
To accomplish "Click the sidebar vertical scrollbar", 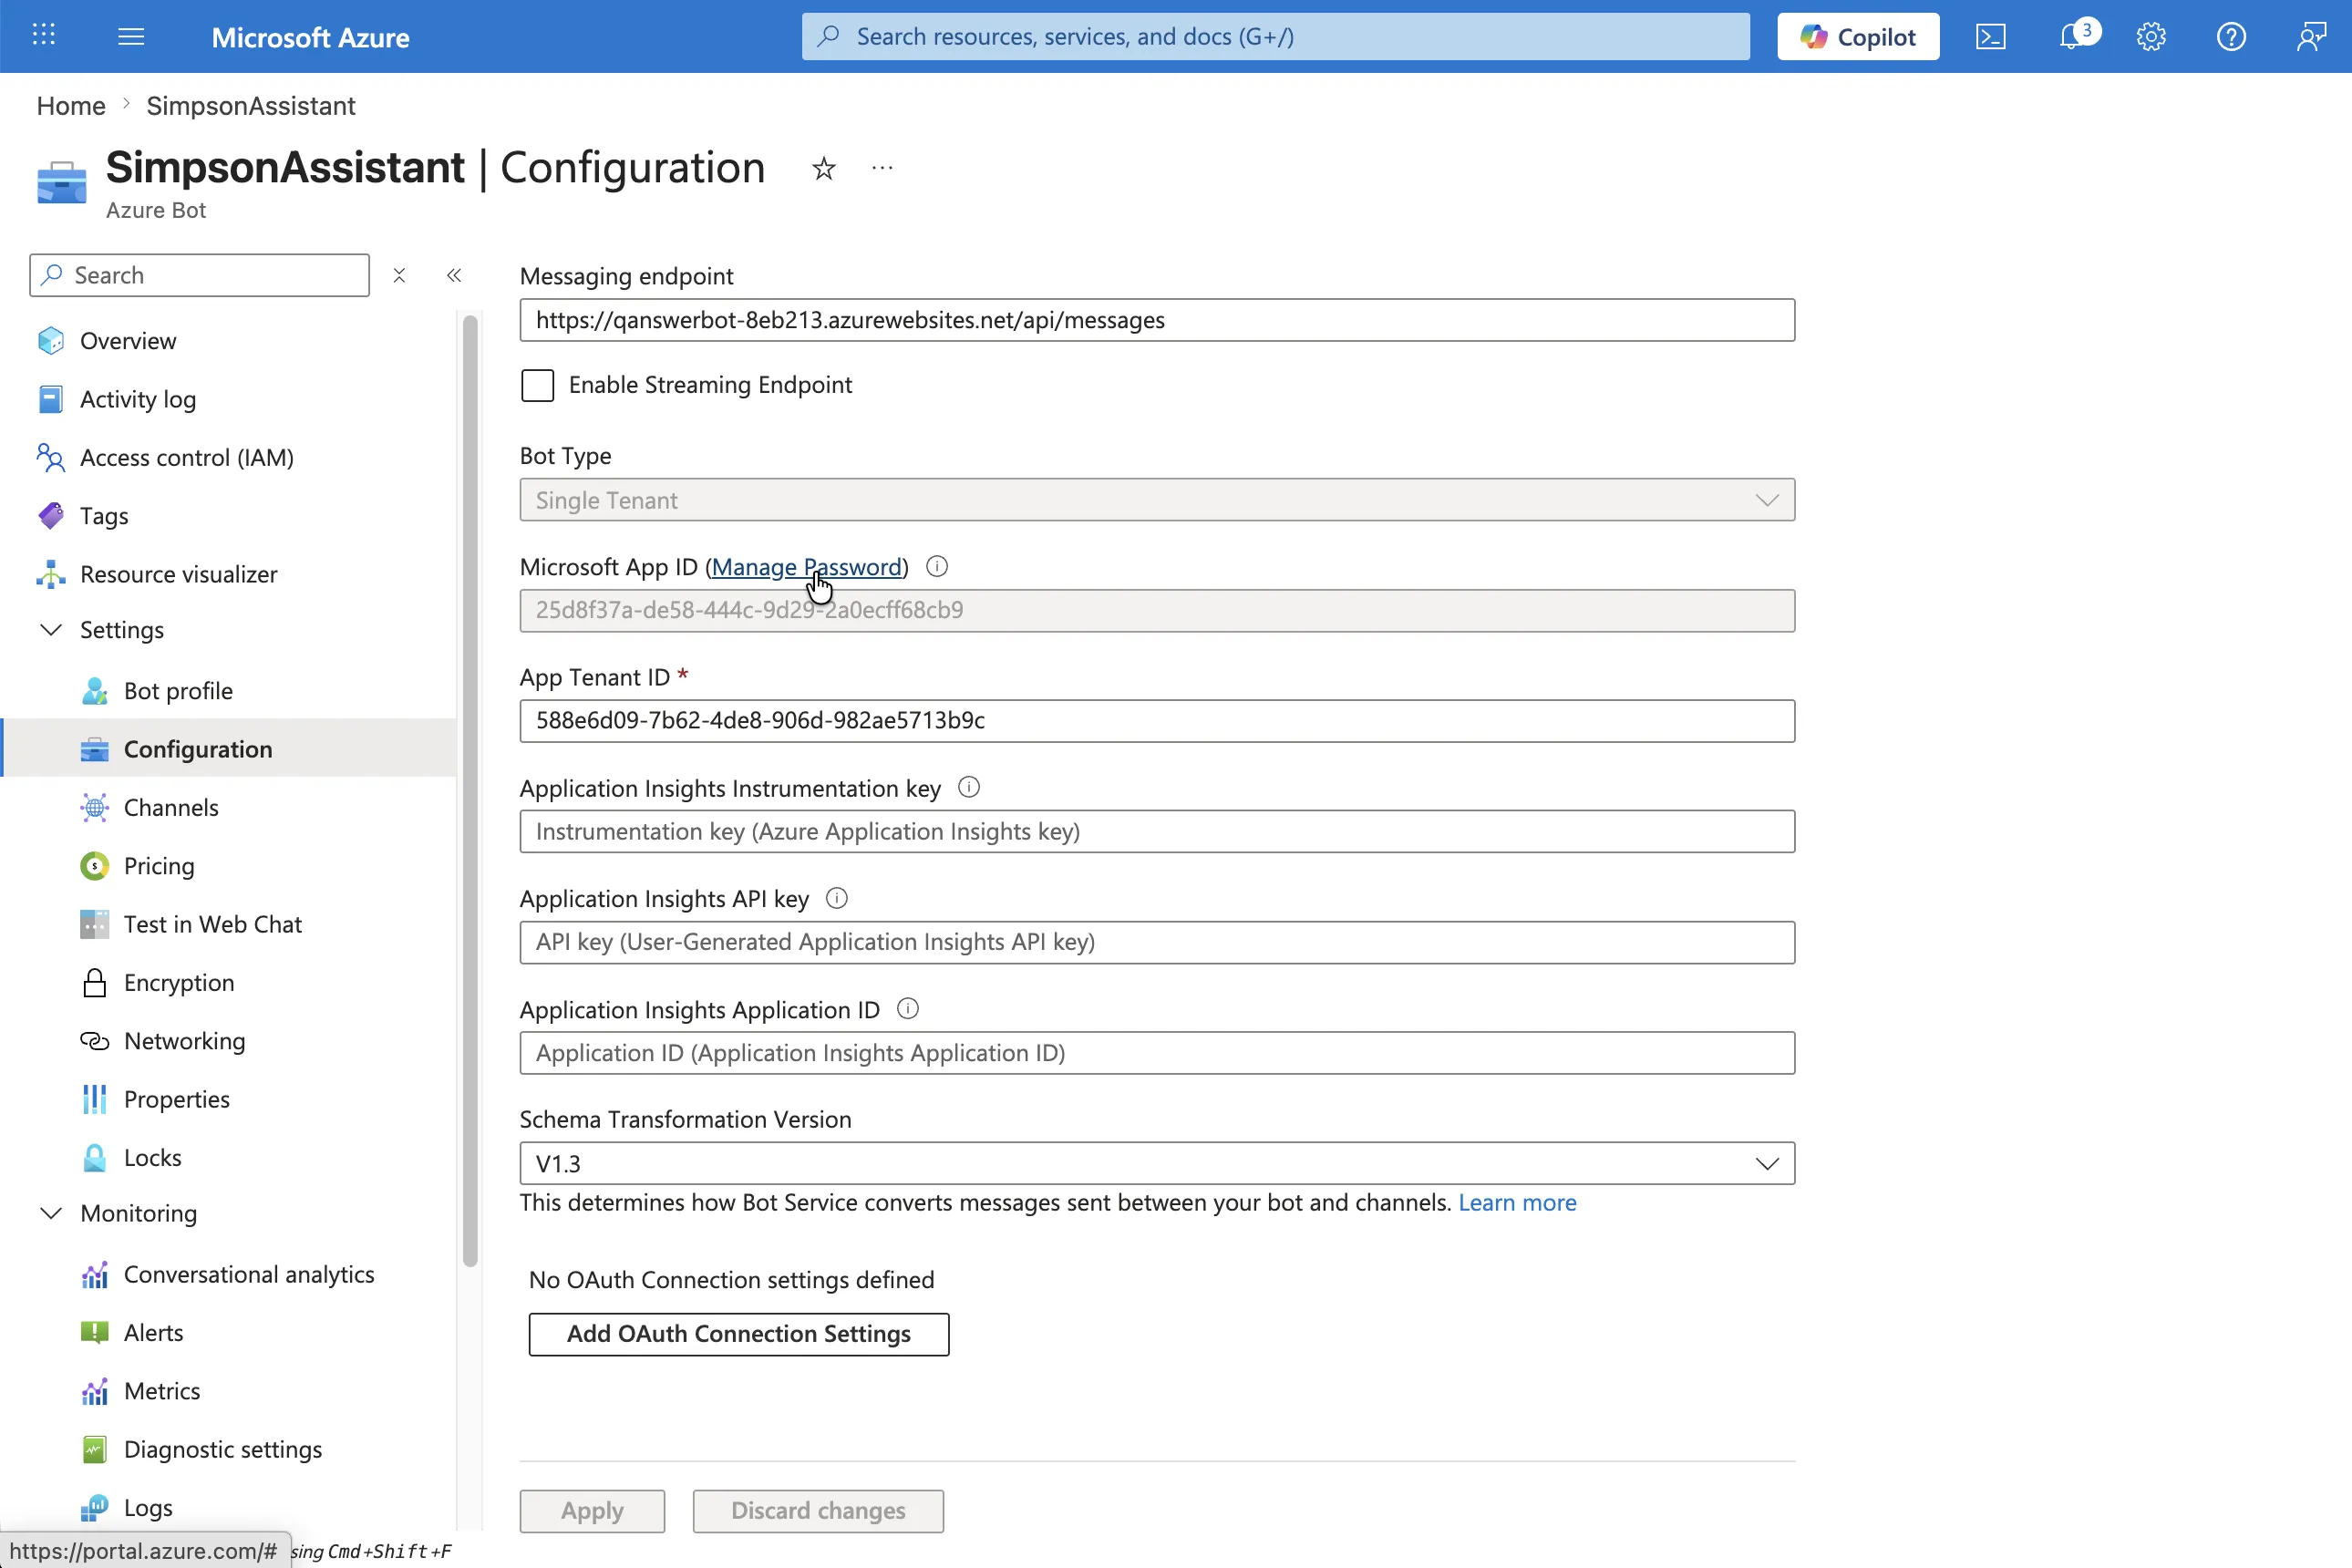I will [470, 790].
